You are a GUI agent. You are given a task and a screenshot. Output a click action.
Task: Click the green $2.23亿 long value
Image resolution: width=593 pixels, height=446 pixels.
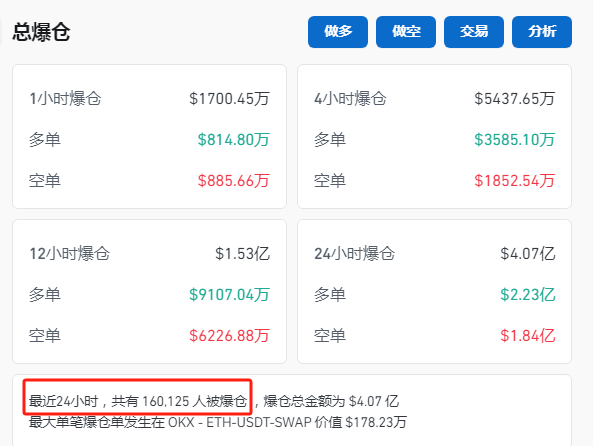pyautogui.click(x=528, y=295)
